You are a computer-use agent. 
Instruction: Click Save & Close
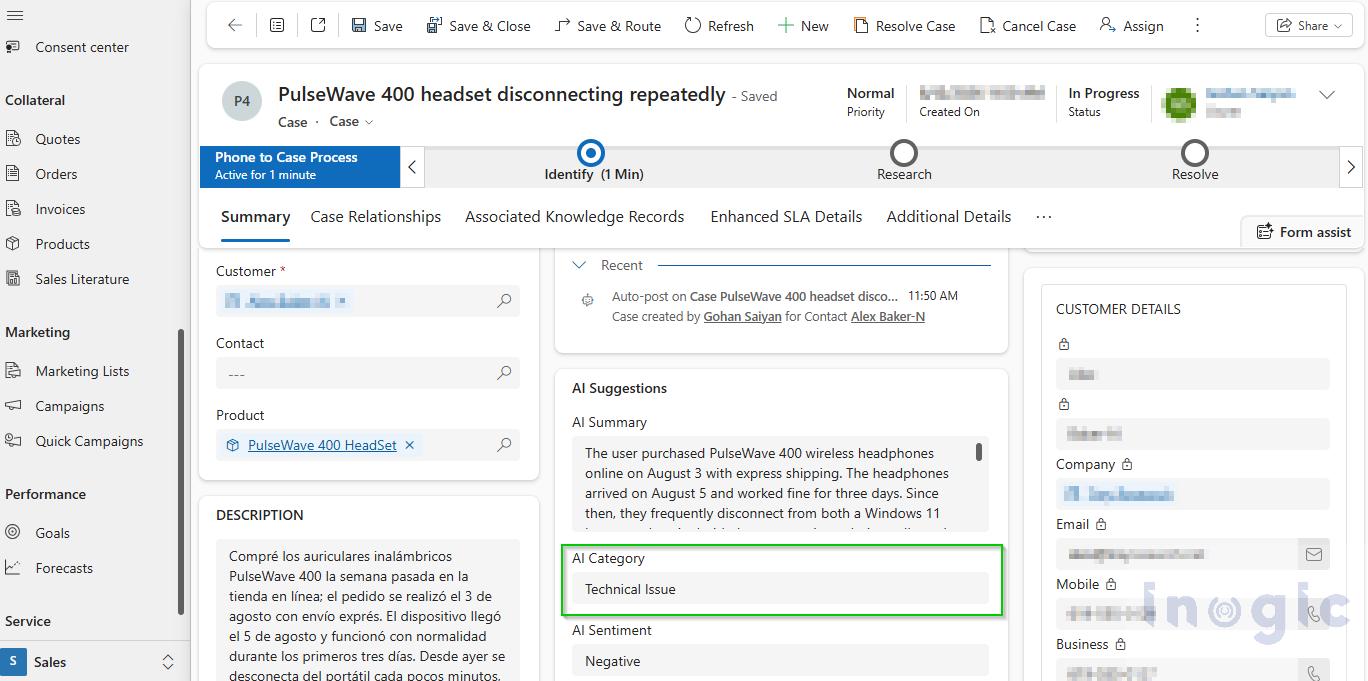tap(478, 26)
